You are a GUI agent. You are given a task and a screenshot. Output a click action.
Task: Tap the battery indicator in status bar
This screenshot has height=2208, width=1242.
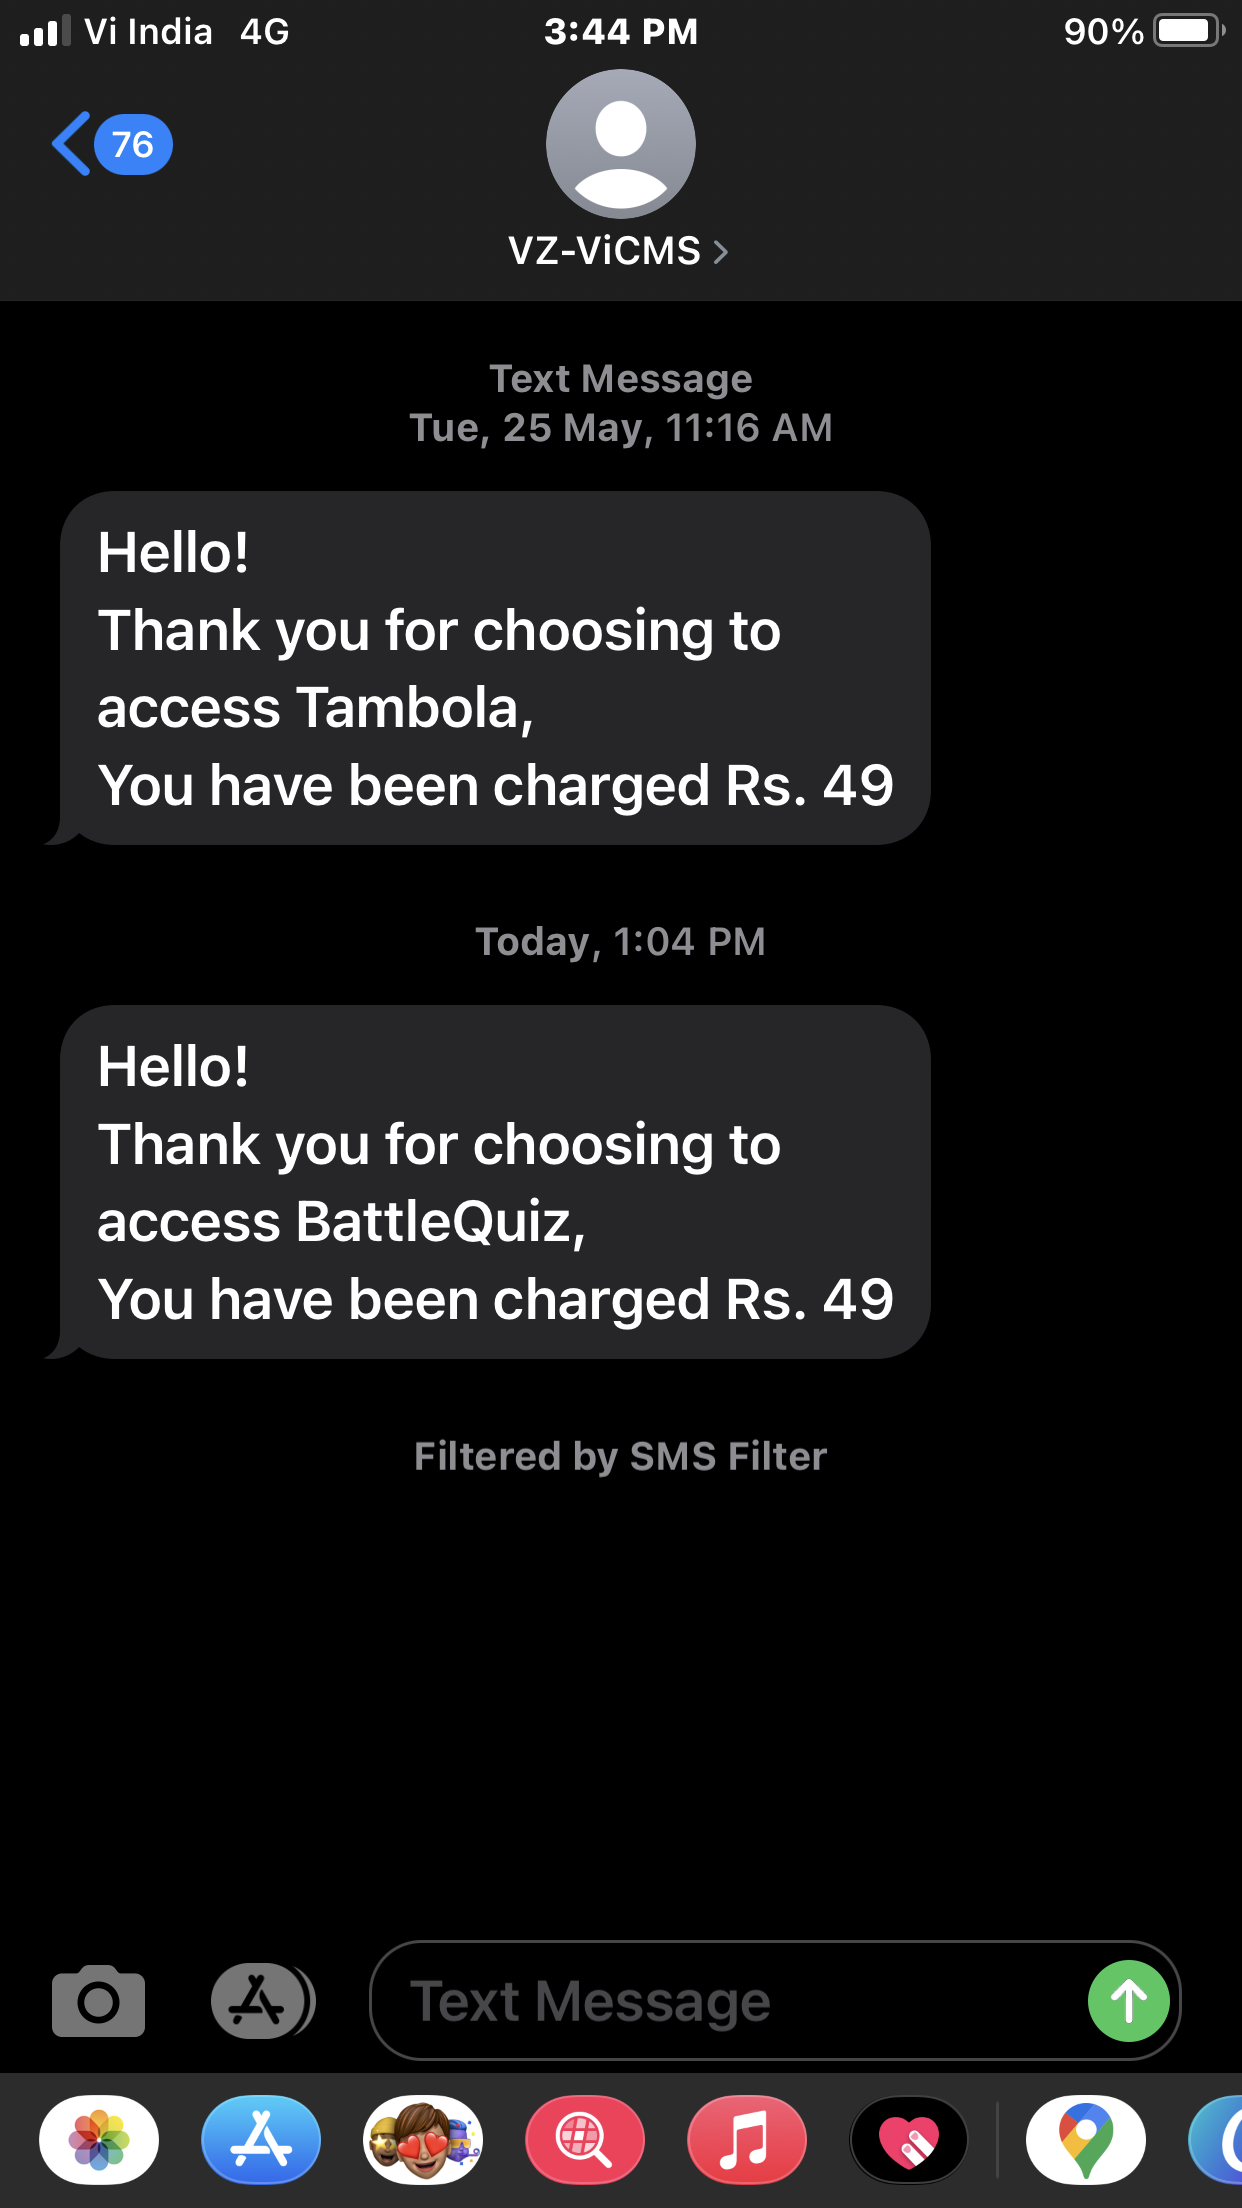pos(1188,31)
